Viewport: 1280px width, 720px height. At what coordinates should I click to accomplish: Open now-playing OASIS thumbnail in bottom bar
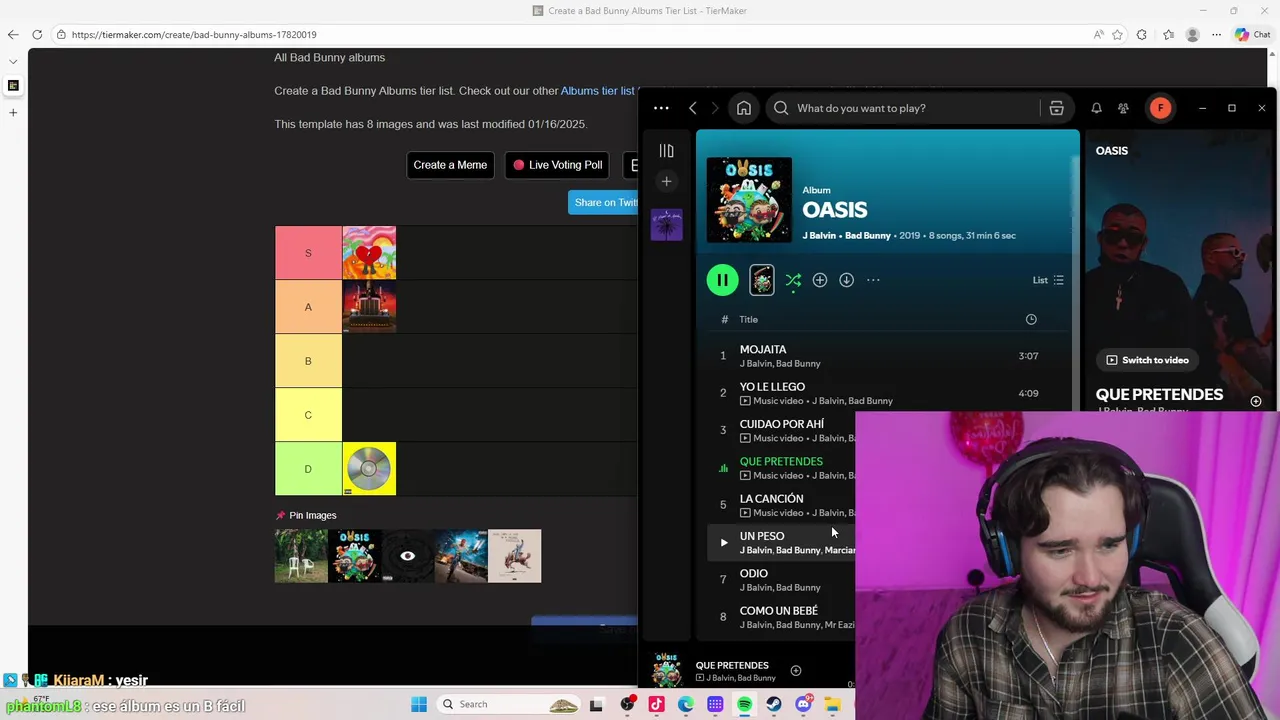click(667, 670)
